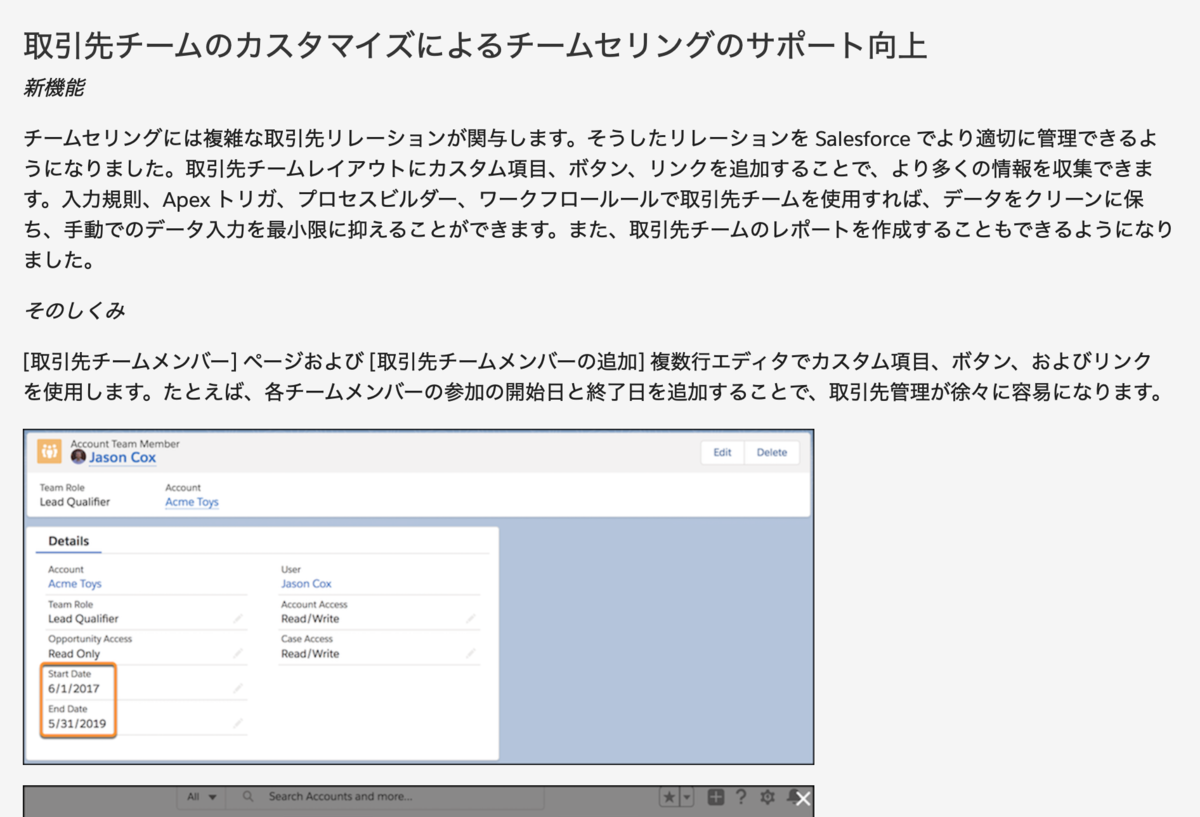This screenshot has height=817, width=1200.
Task: Click the orange Account Team Member object icon
Action: click(48, 450)
